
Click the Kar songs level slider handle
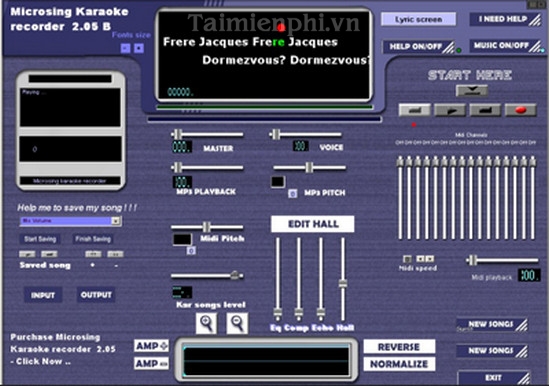(x=235, y=276)
